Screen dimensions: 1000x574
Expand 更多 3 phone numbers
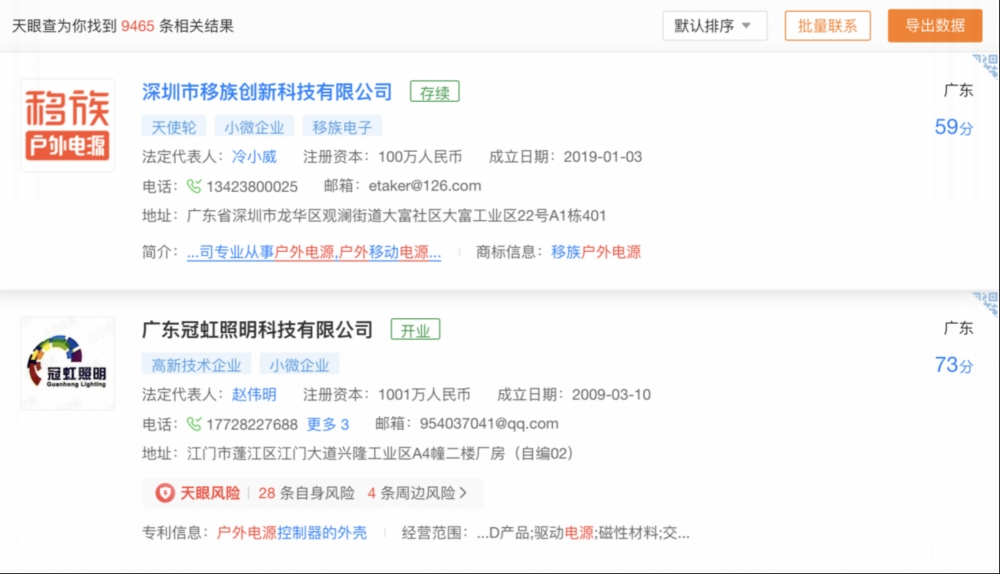328,424
